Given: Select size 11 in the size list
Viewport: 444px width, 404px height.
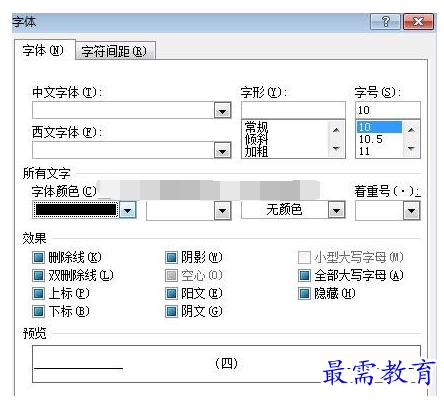Looking at the screenshot, I should click(379, 151).
